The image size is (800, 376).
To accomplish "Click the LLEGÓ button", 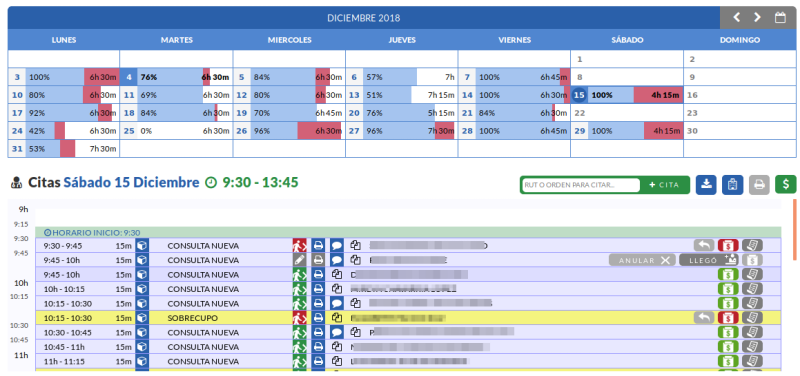I will click(x=709, y=260).
